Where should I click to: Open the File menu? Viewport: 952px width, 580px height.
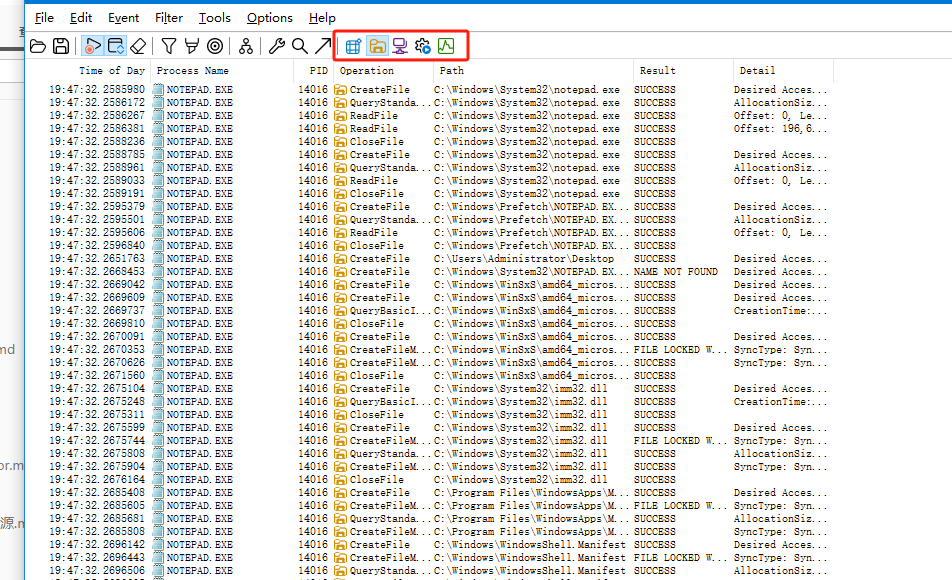coord(45,18)
